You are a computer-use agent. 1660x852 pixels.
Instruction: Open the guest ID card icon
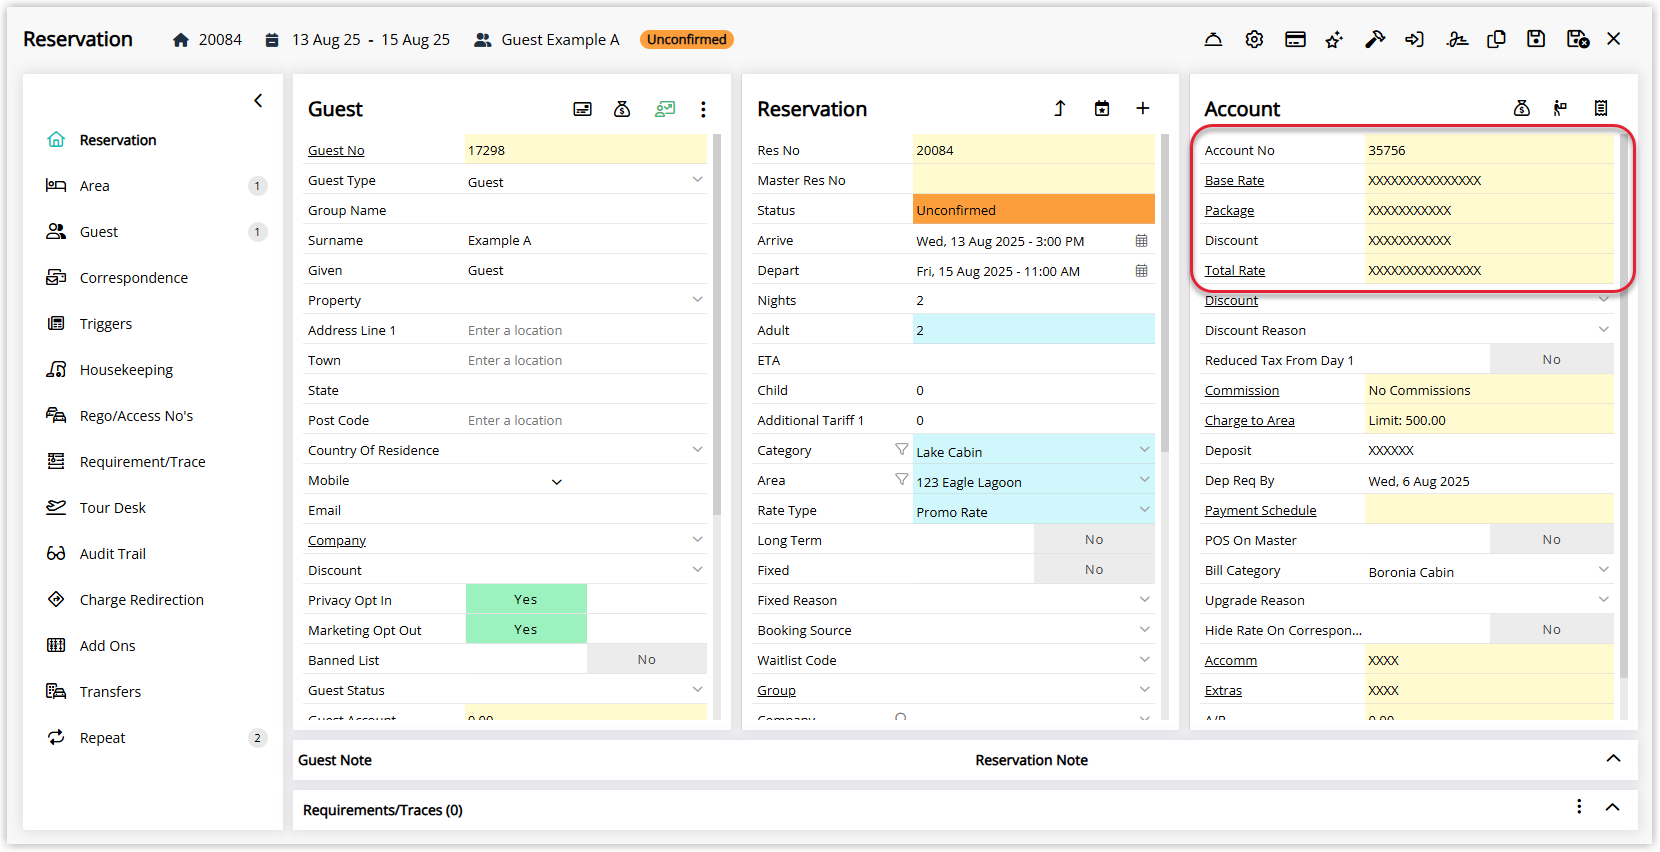(582, 109)
